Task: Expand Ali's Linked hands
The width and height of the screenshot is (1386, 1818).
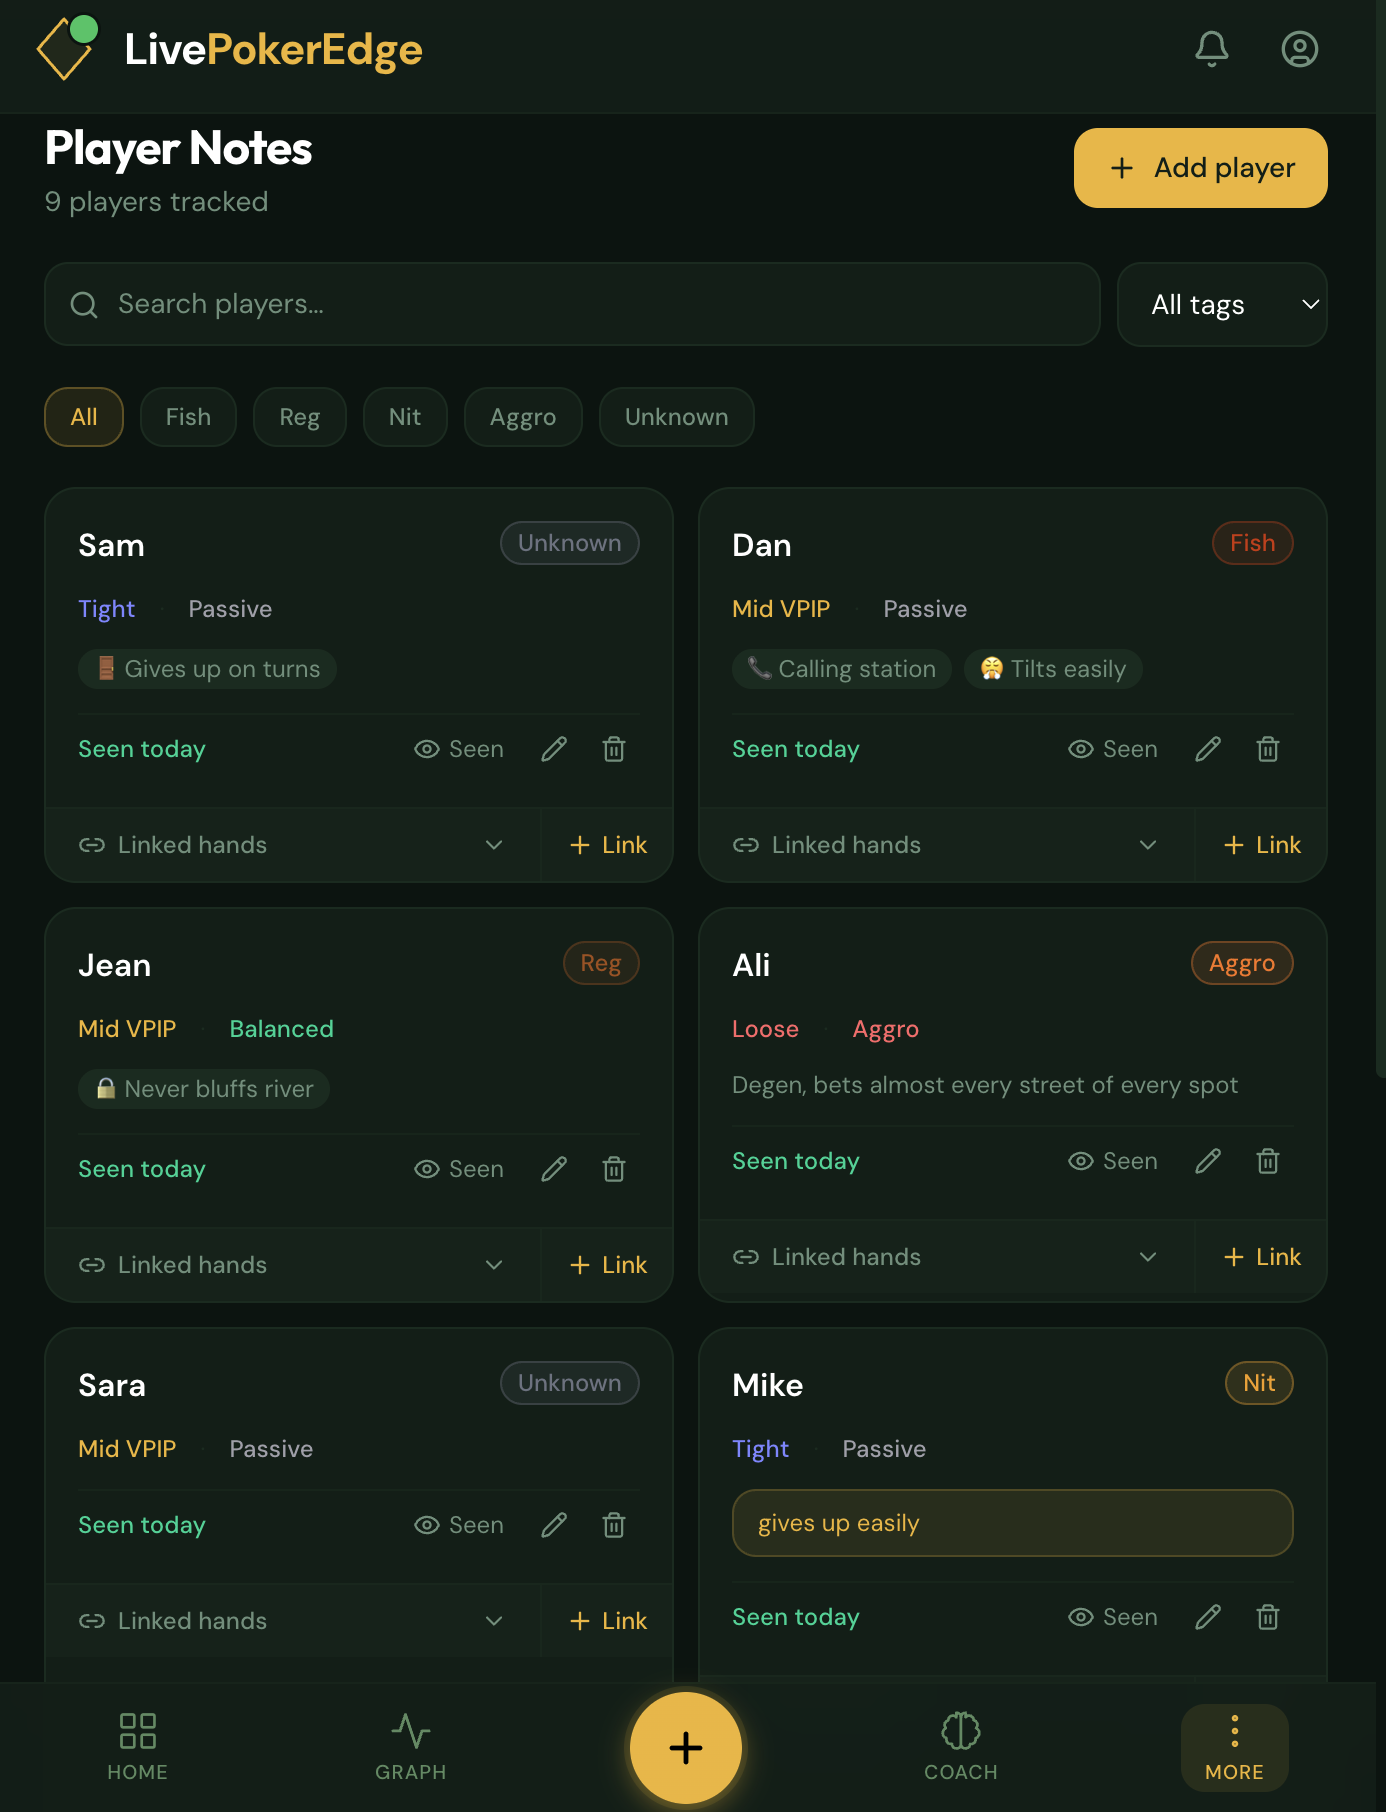Action: click(x=946, y=1257)
